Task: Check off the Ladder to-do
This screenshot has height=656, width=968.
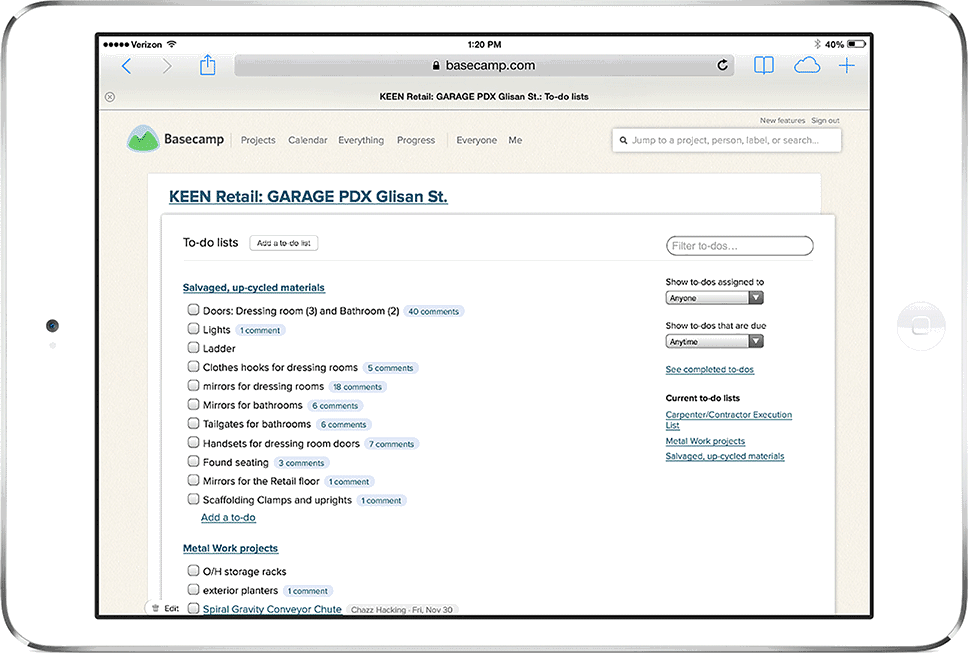Action: 193,348
